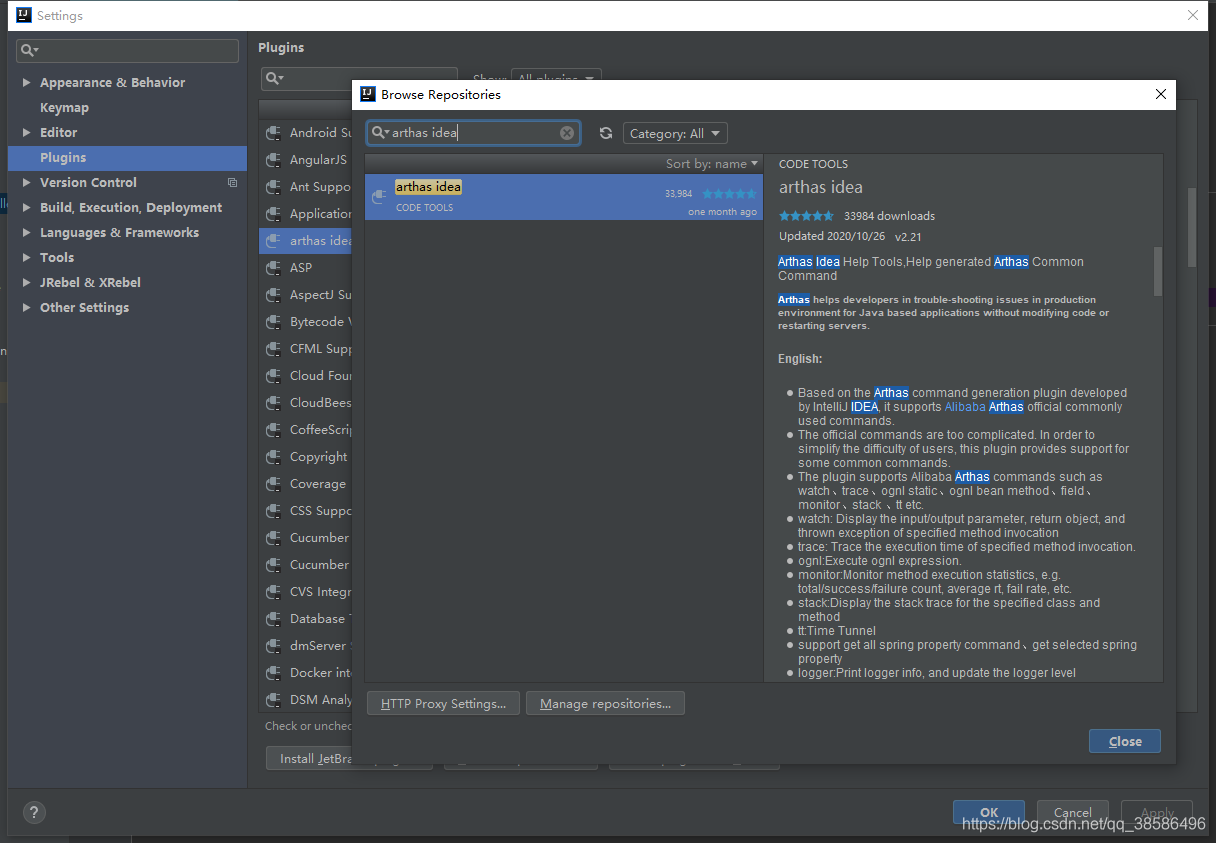Click the arthas idea search field
Screen dimensions: 1216x843
[474, 133]
